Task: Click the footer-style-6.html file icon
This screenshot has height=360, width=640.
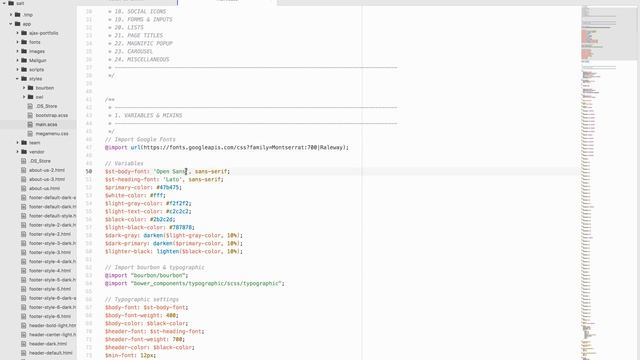Action: coord(24,316)
